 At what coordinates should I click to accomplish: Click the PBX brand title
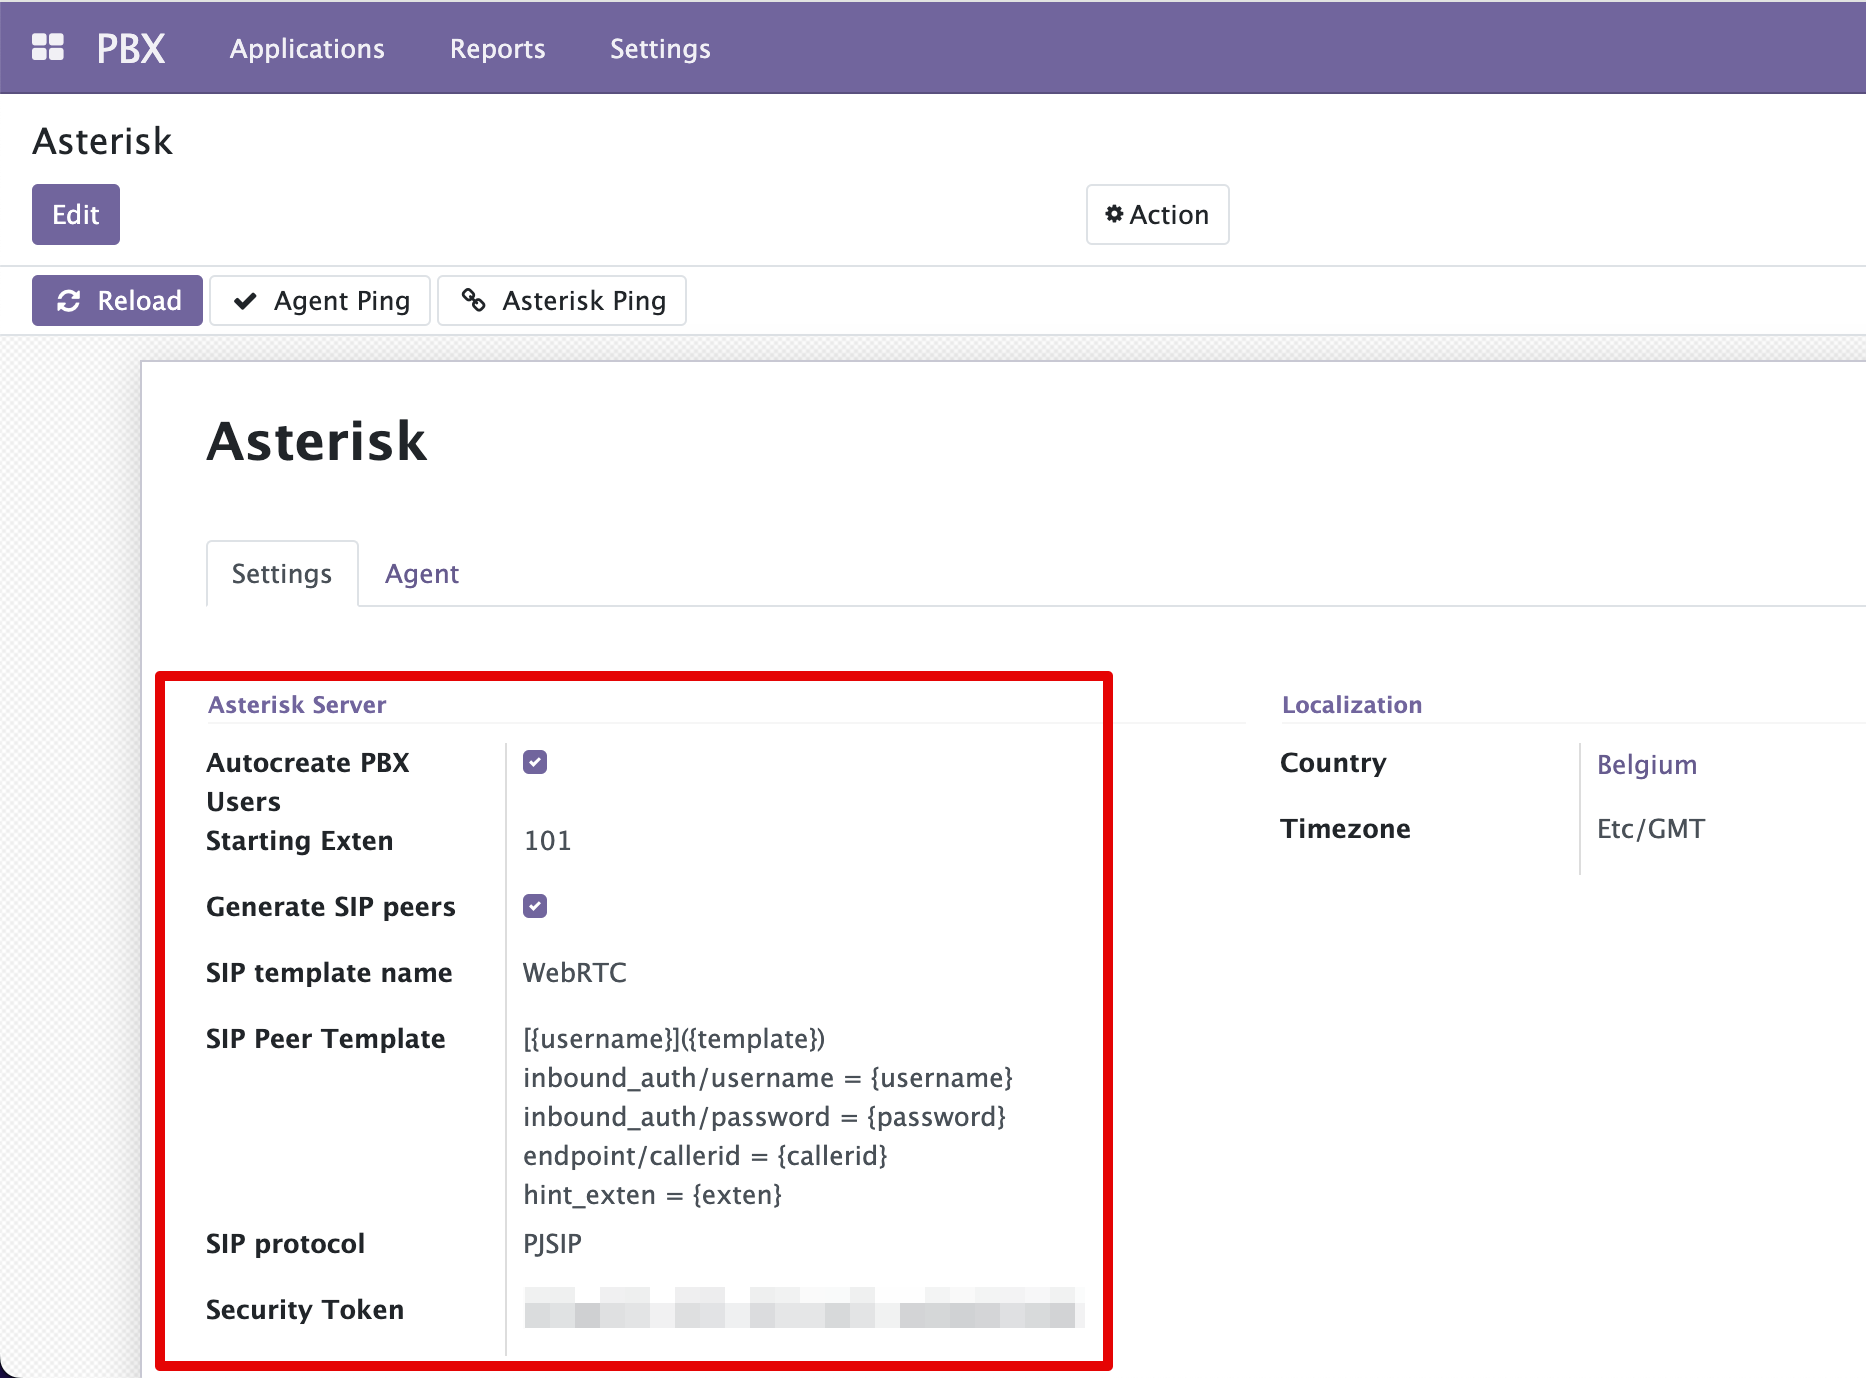pyautogui.click(x=131, y=48)
